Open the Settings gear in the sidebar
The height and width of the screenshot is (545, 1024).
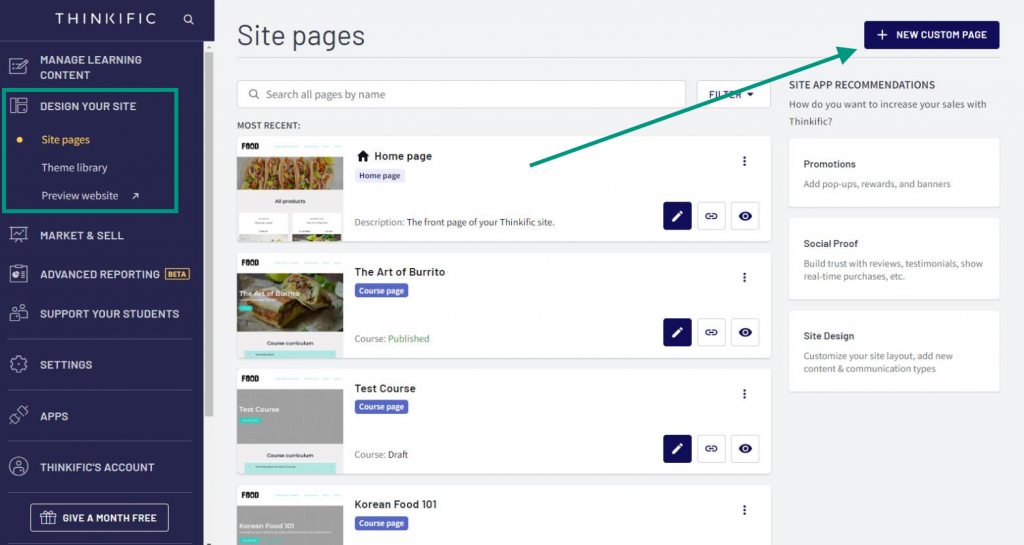19,365
